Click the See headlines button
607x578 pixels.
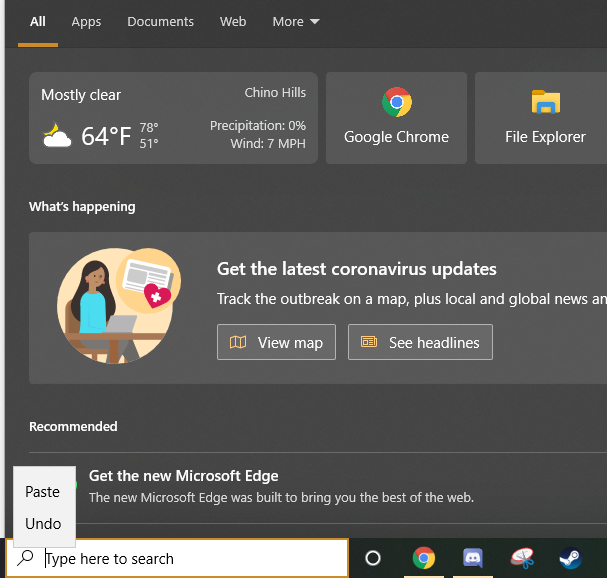[x=420, y=342]
